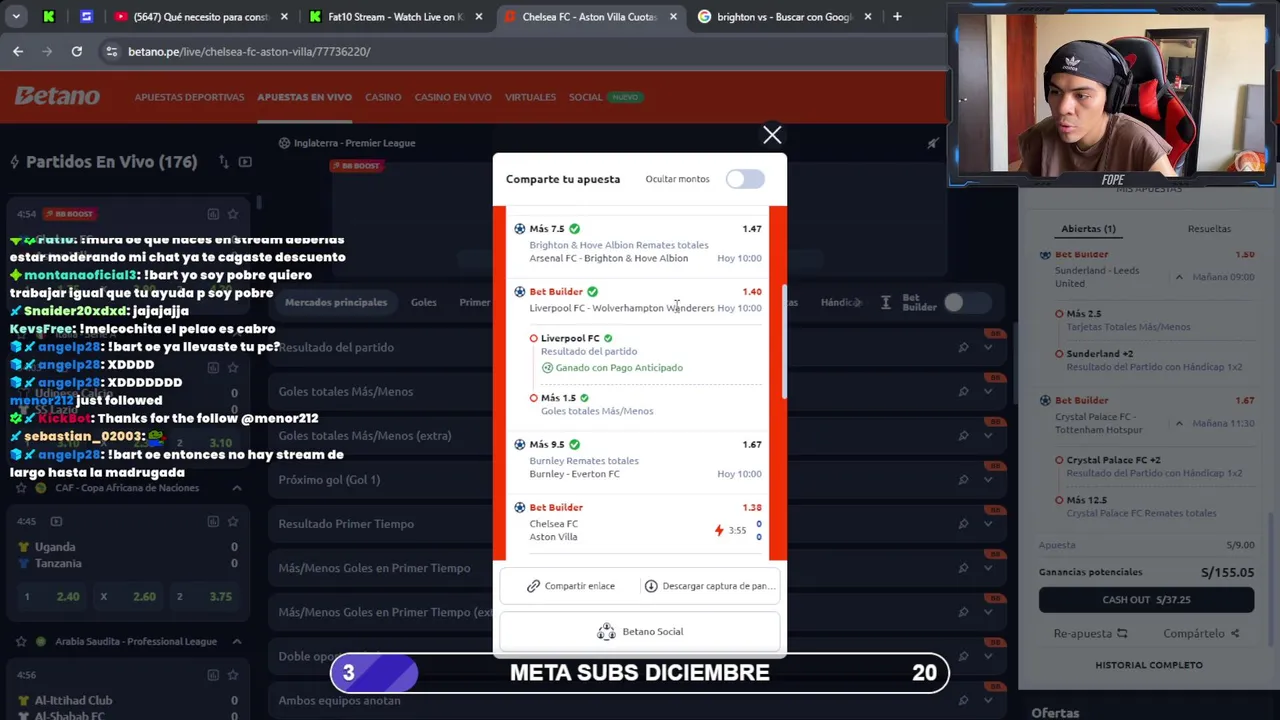Select the Mercados principales tab
Screen dimensions: 1280x720
[335, 302]
